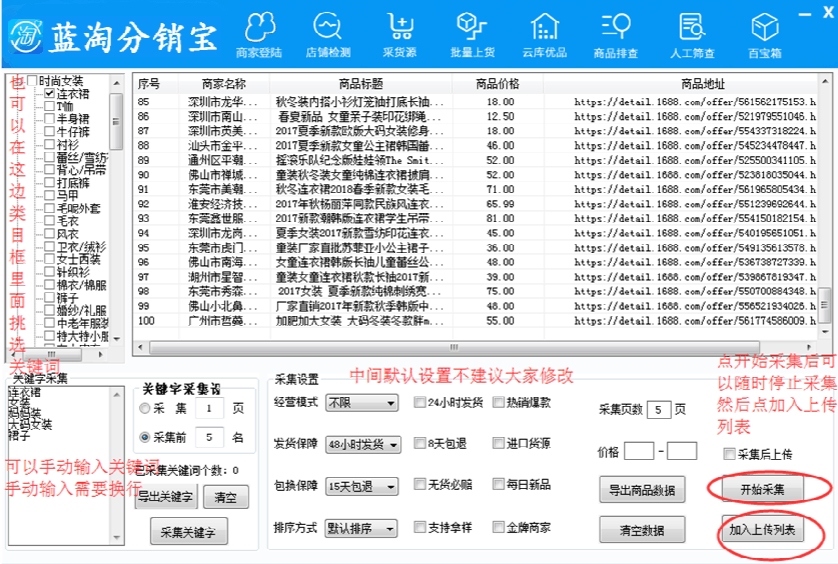The height and width of the screenshot is (564, 838).
Task: Toggle the 连衣裙 category checkbox
Action: [50, 94]
